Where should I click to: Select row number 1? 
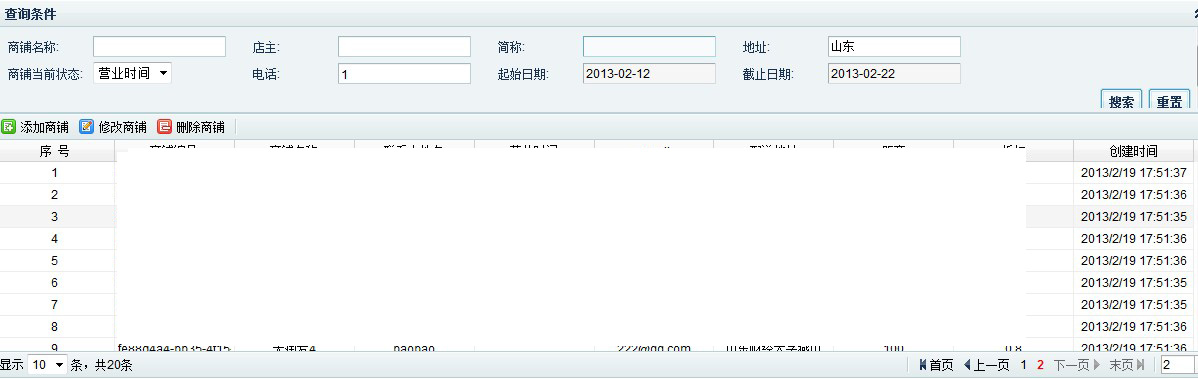point(54,173)
